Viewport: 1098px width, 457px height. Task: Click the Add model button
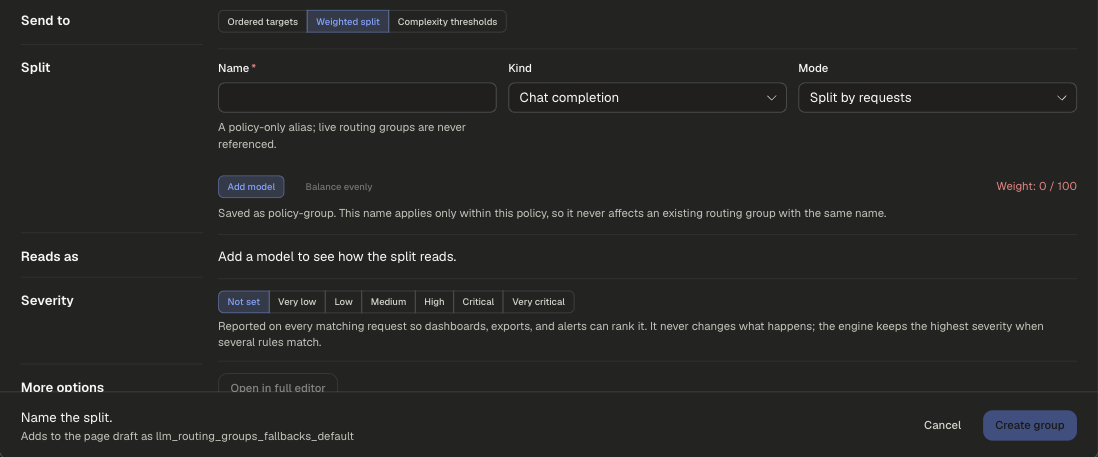[251, 187]
